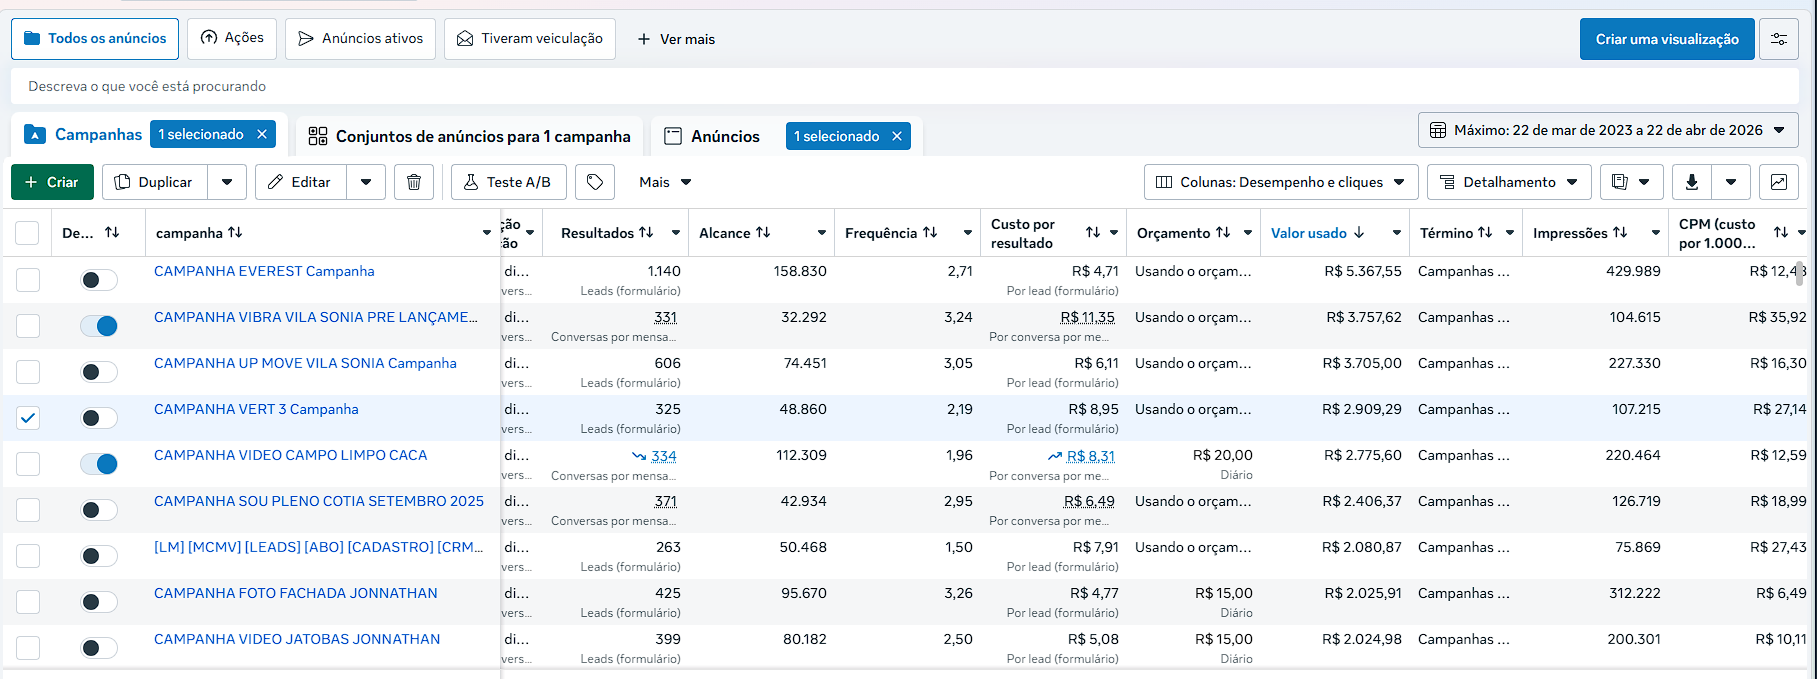Select the Ações view

(x=232, y=38)
